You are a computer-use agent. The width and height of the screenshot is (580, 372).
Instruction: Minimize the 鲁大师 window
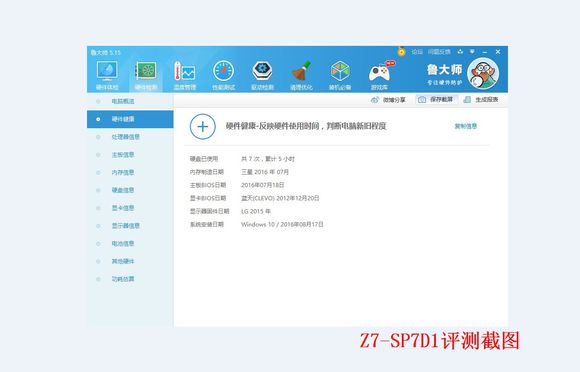(485, 52)
